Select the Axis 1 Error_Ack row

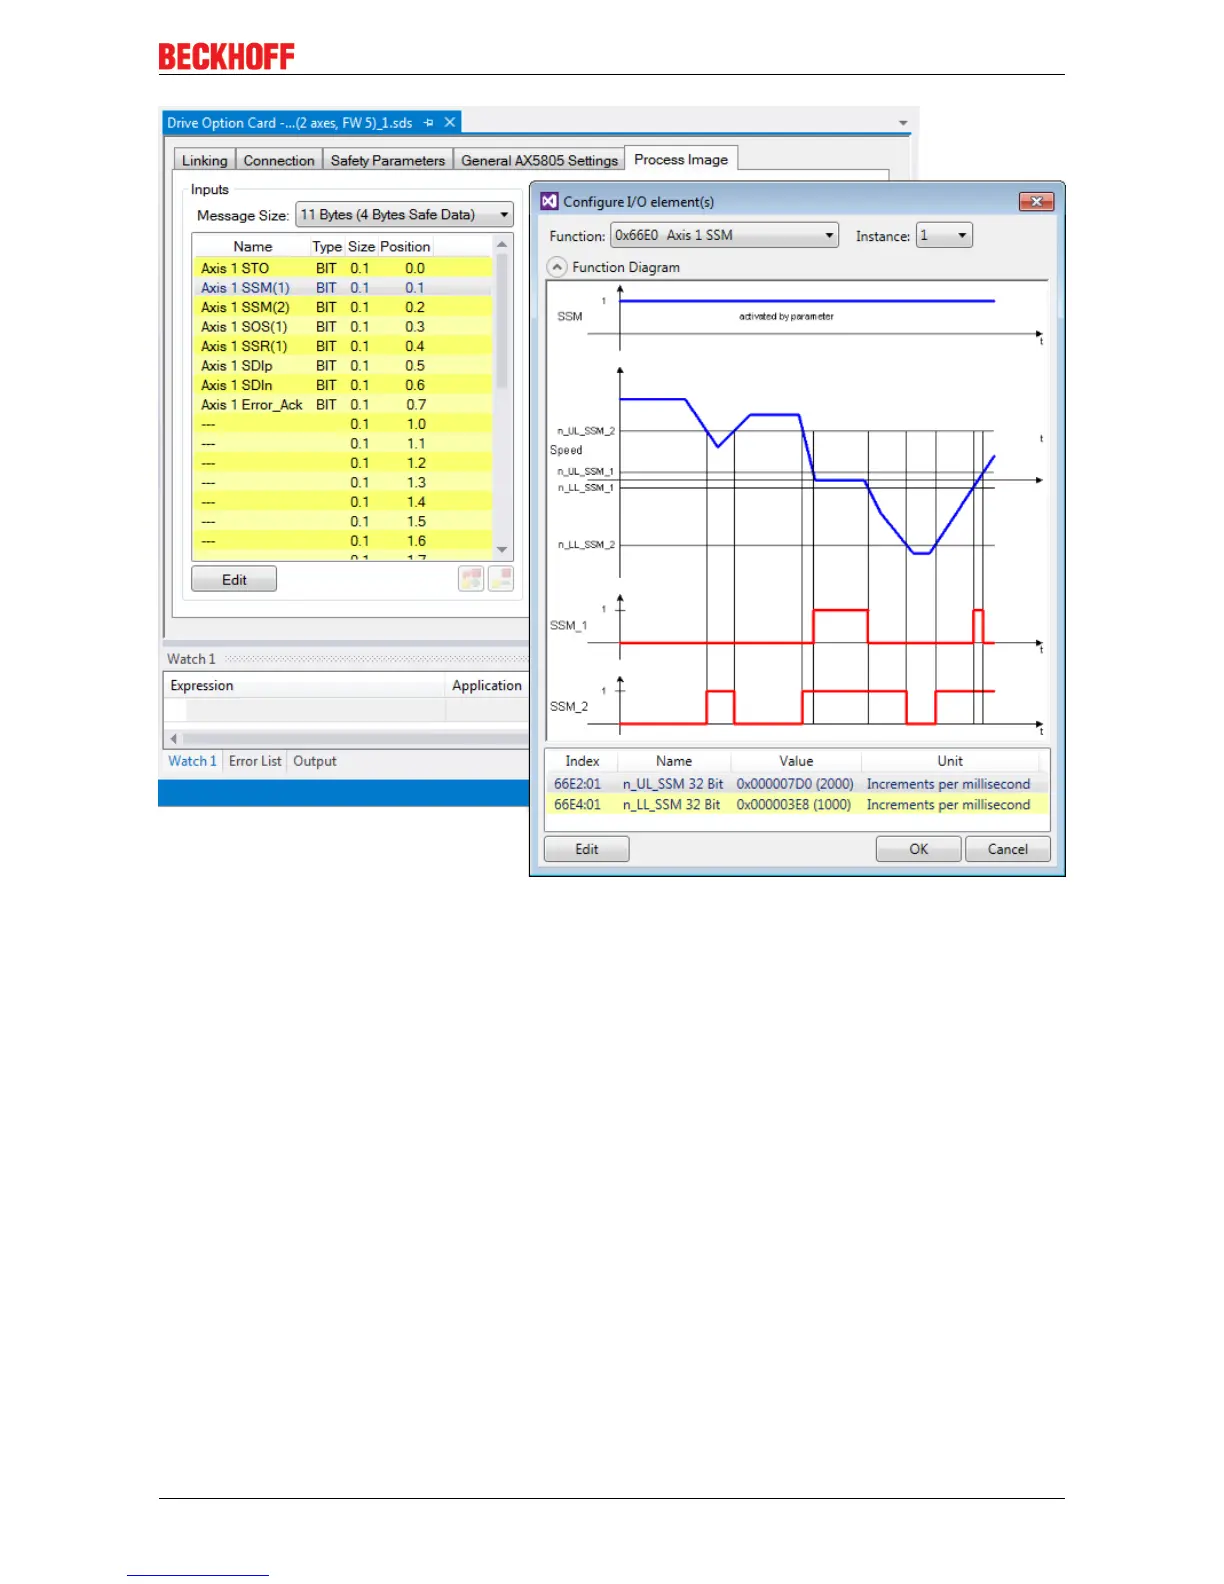(342, 405)
